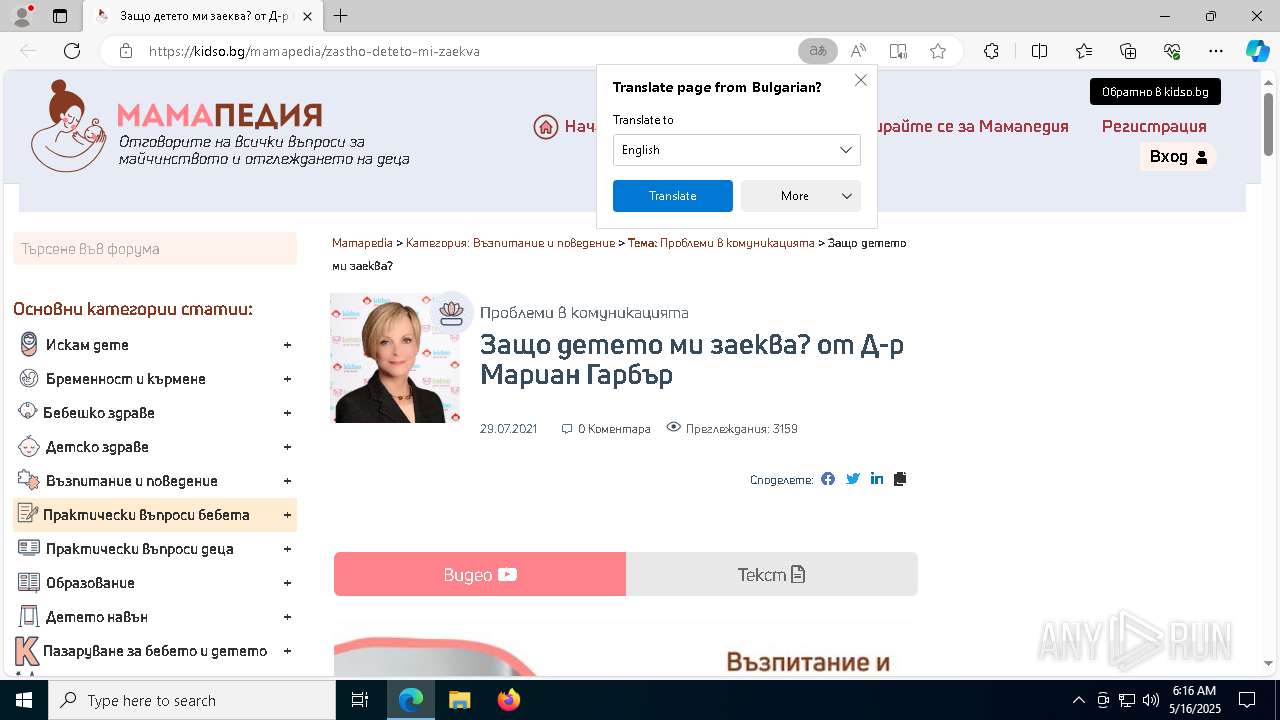This screenshot has height=720, width=1280.
Task: Show hidden tray icons chevron
Action: [1078, 700]
